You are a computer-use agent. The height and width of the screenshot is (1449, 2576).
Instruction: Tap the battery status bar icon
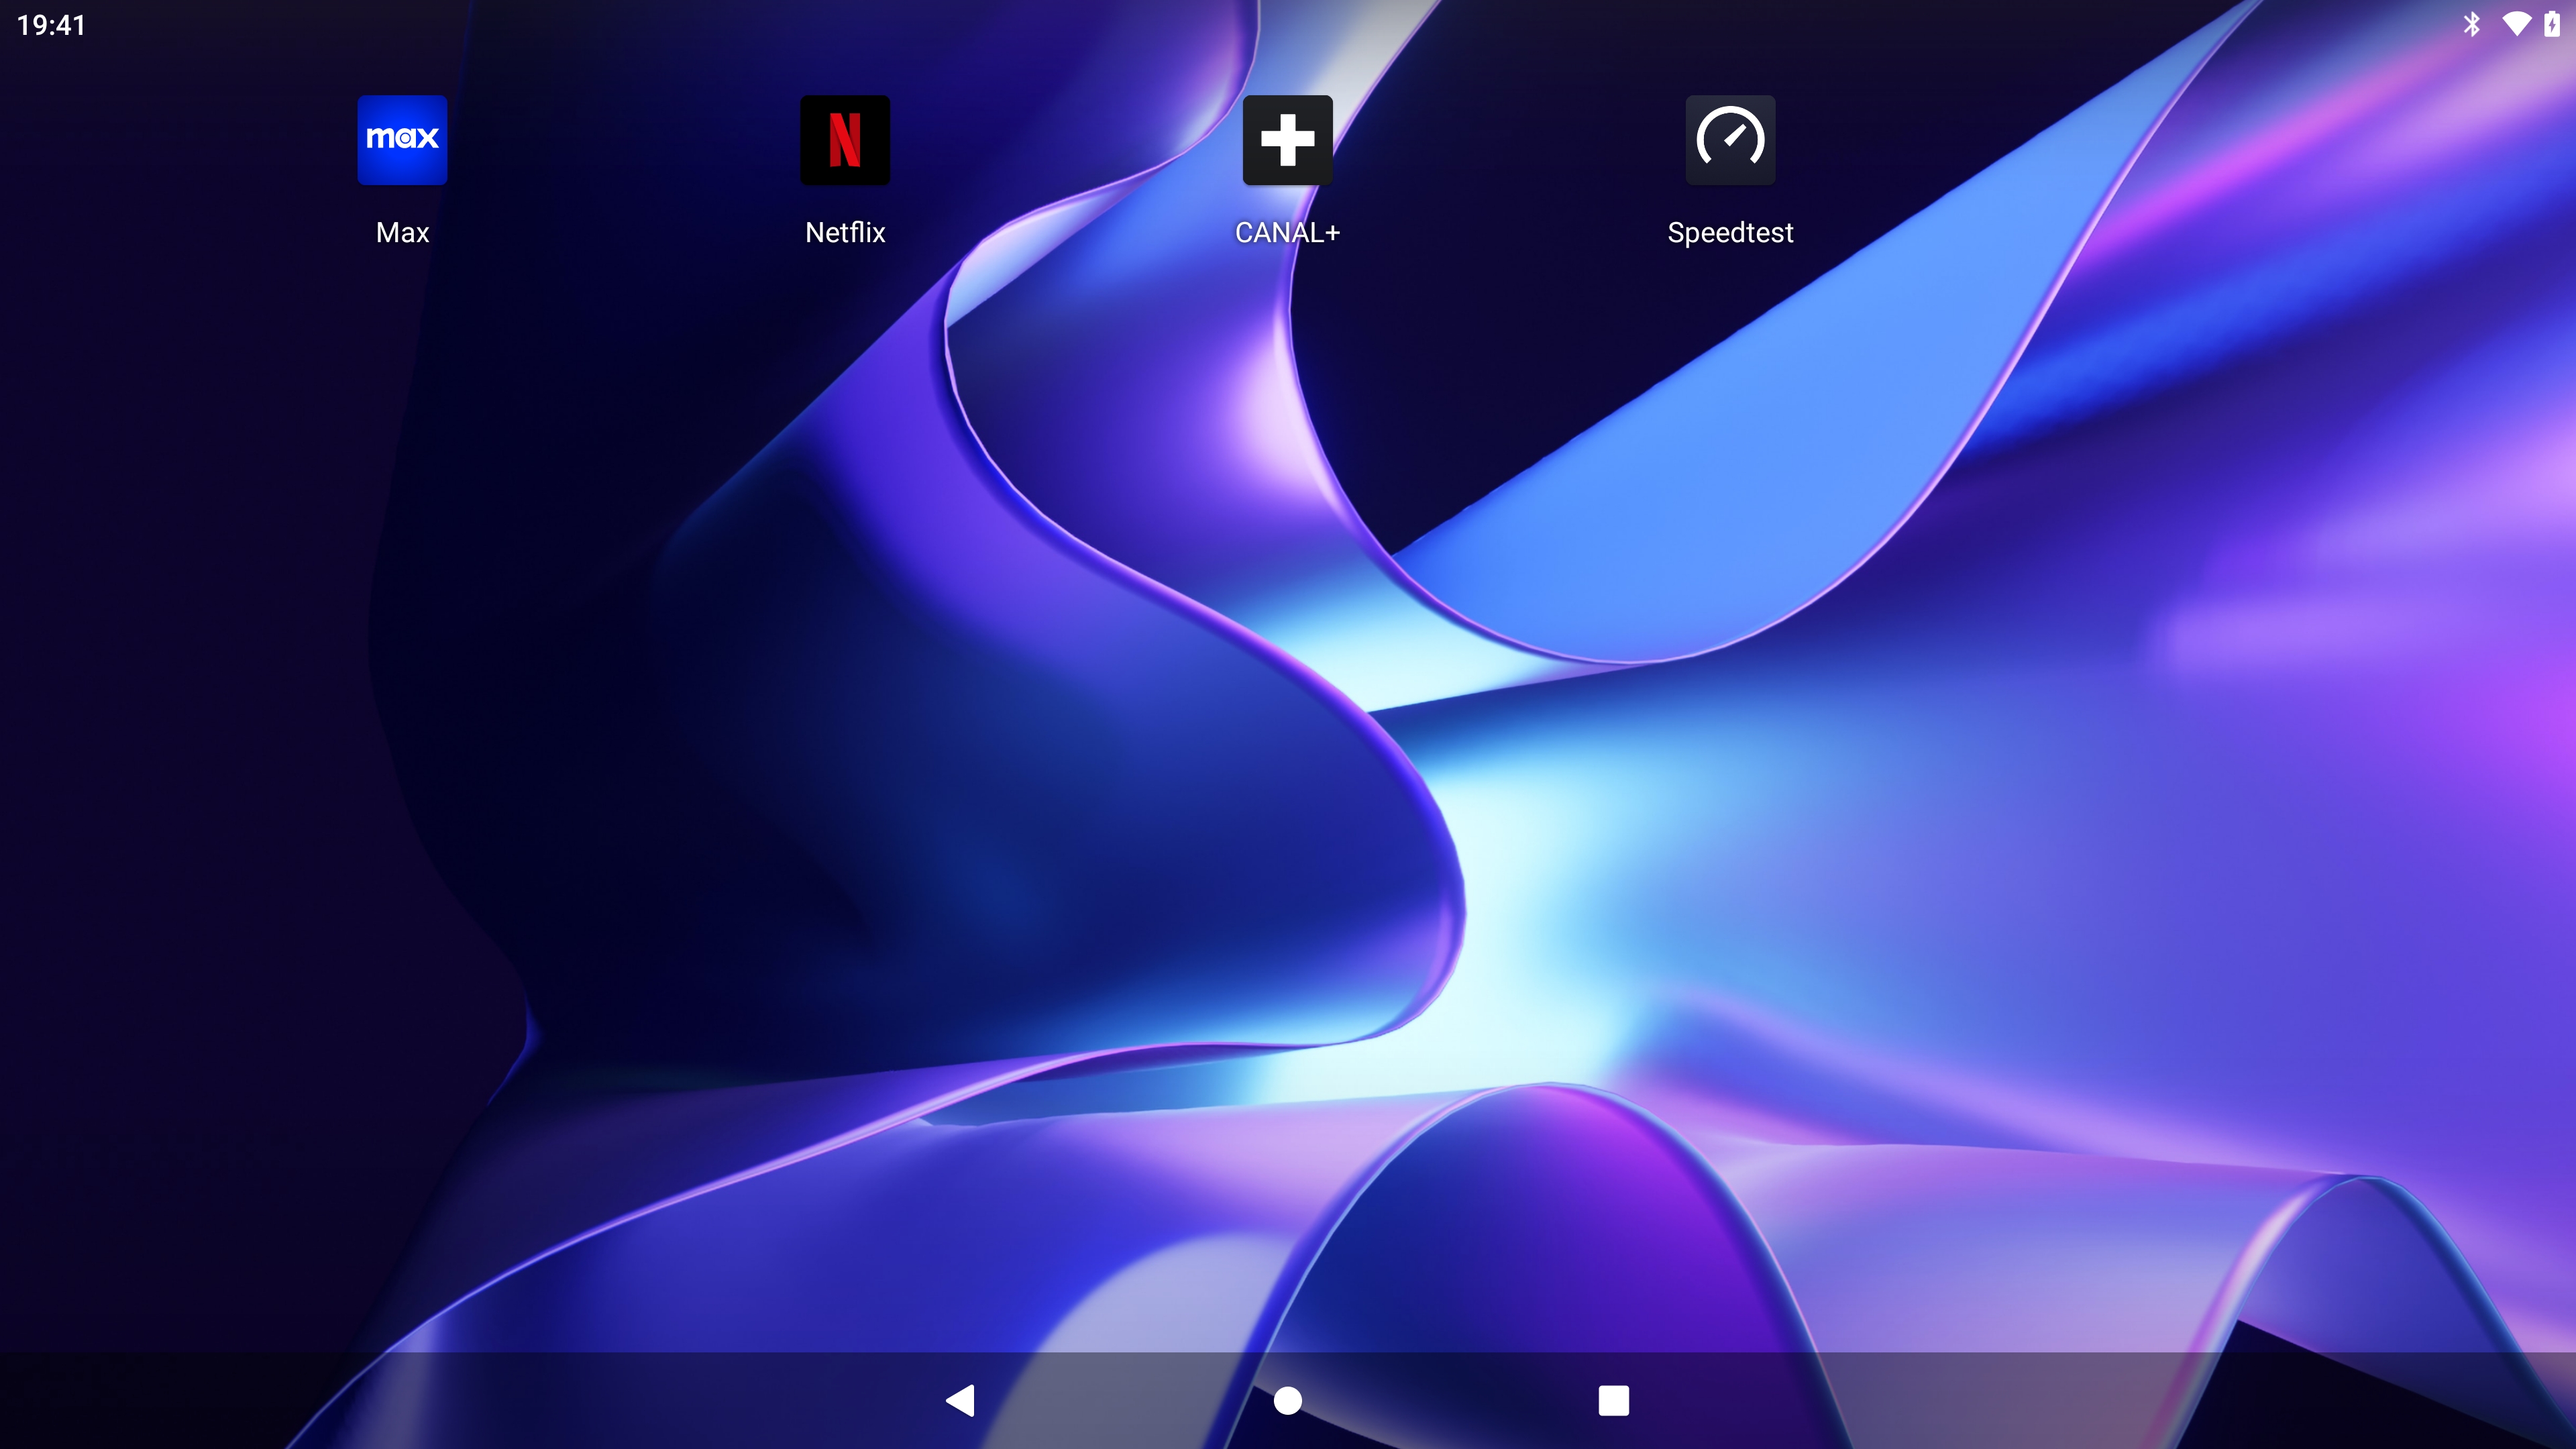pyautogui.click(x=2552, y=24)
